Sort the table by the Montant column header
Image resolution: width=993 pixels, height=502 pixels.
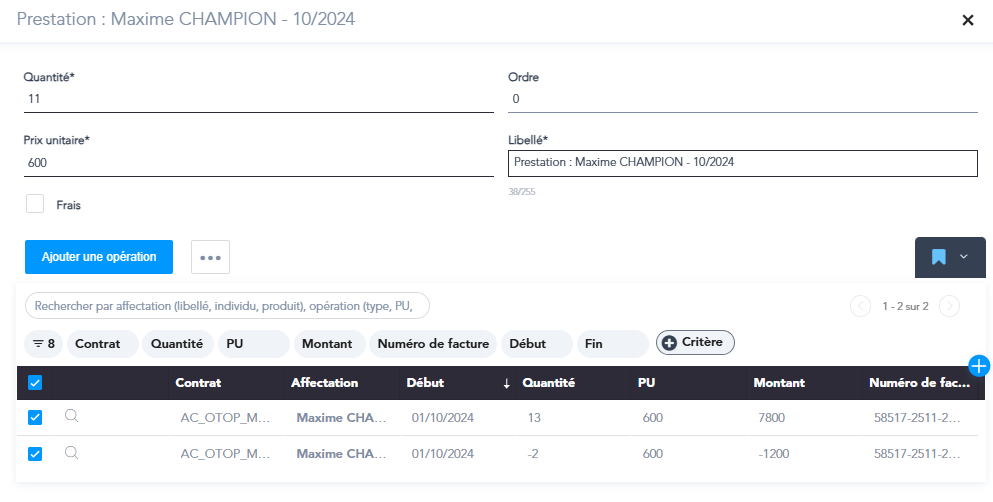pyautogui.click(x=779, y=383)
